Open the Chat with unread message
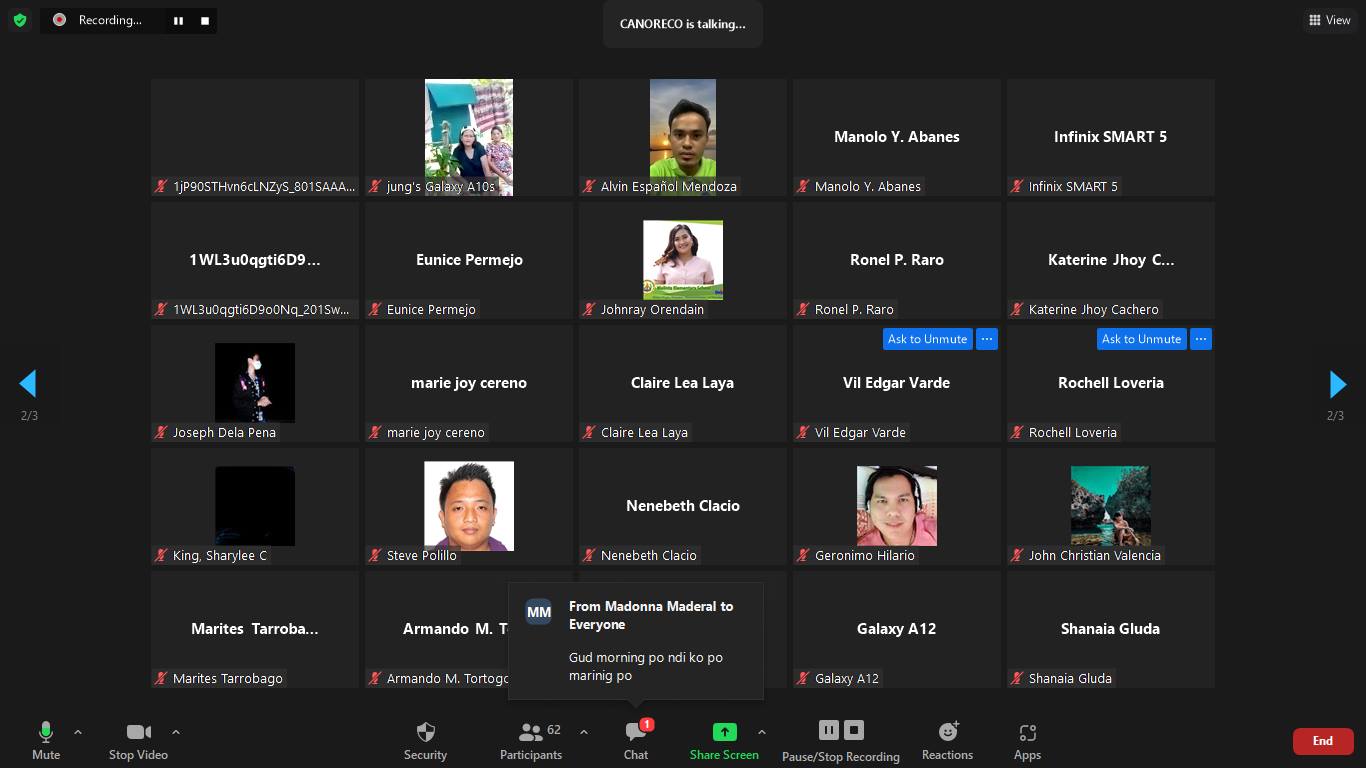 point(636,741)
